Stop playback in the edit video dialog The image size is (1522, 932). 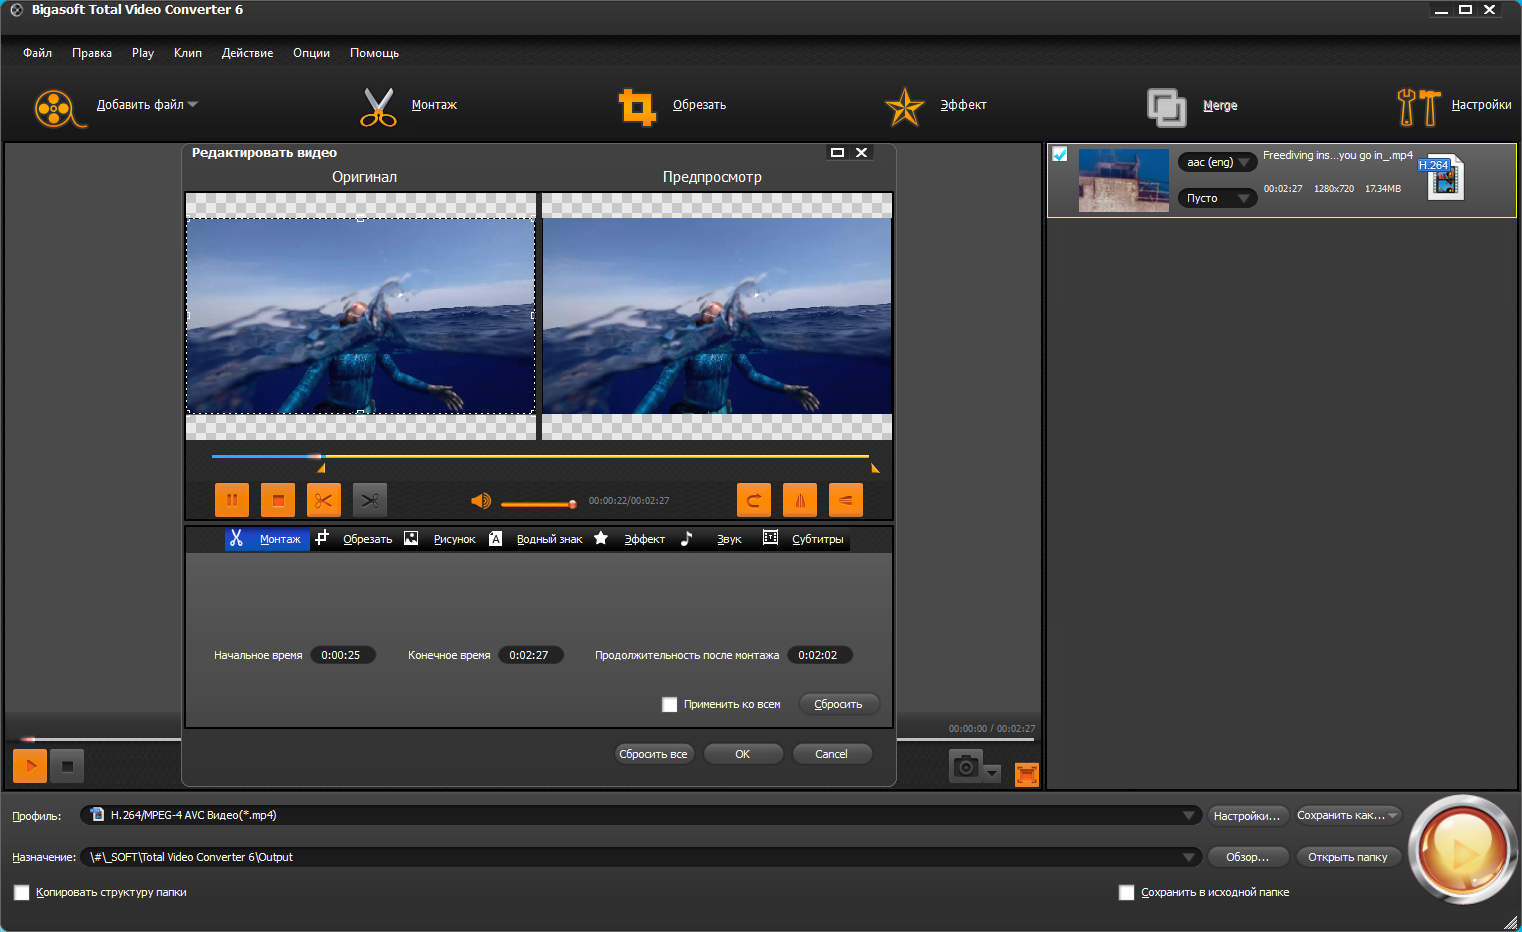(x=278, y=500)
